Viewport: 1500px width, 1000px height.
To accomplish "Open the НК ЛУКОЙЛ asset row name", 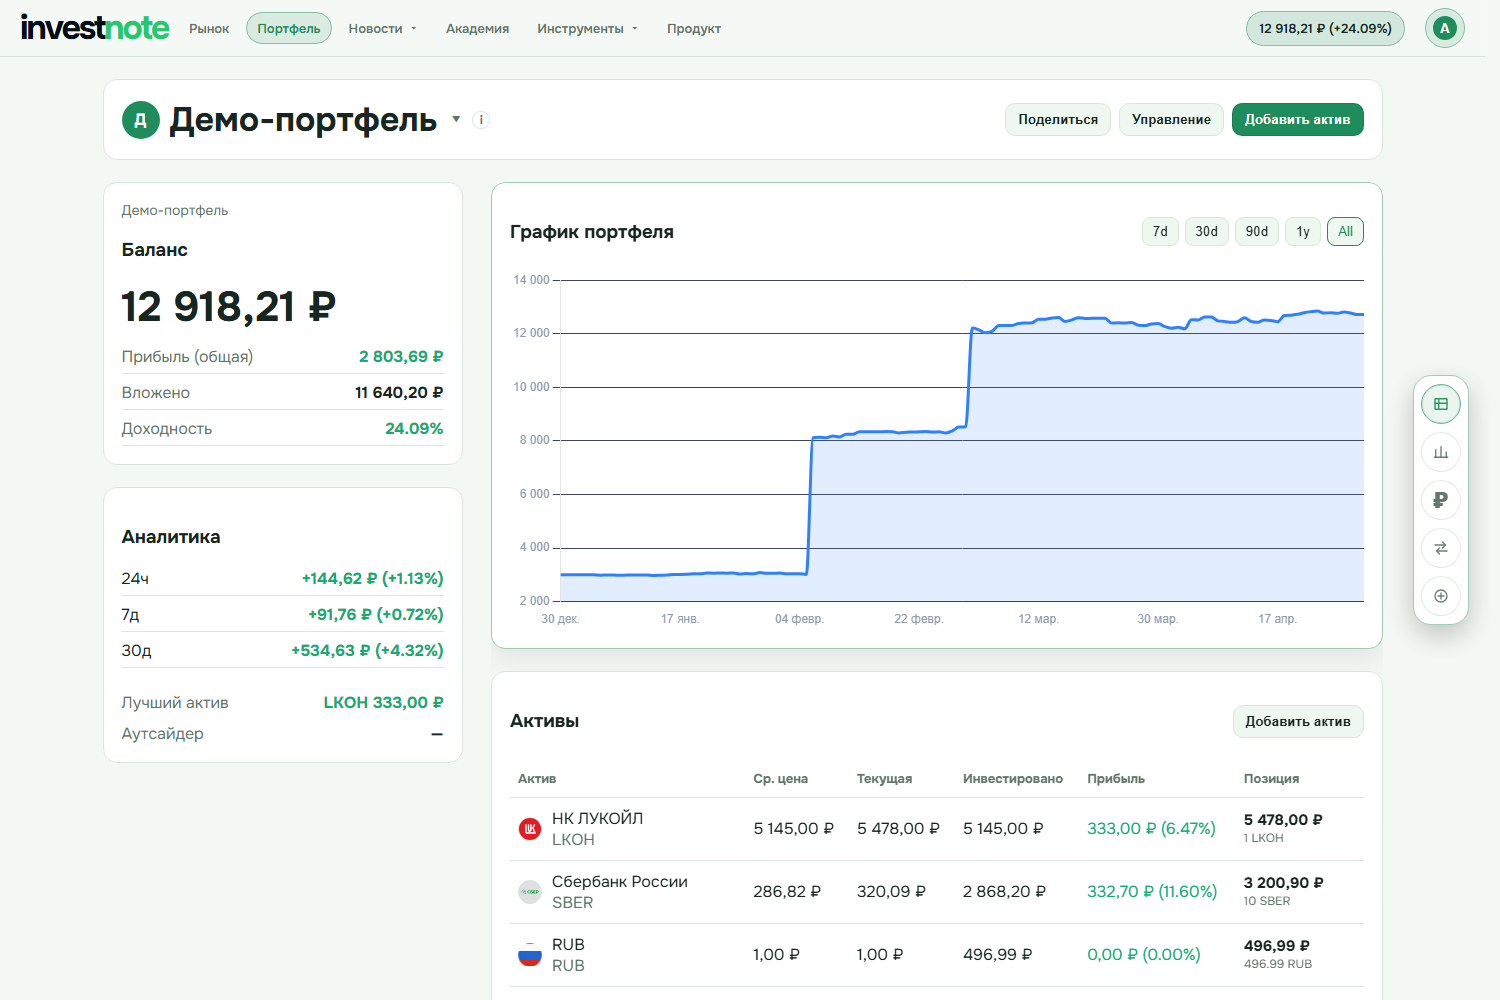I will coord(597,818).
